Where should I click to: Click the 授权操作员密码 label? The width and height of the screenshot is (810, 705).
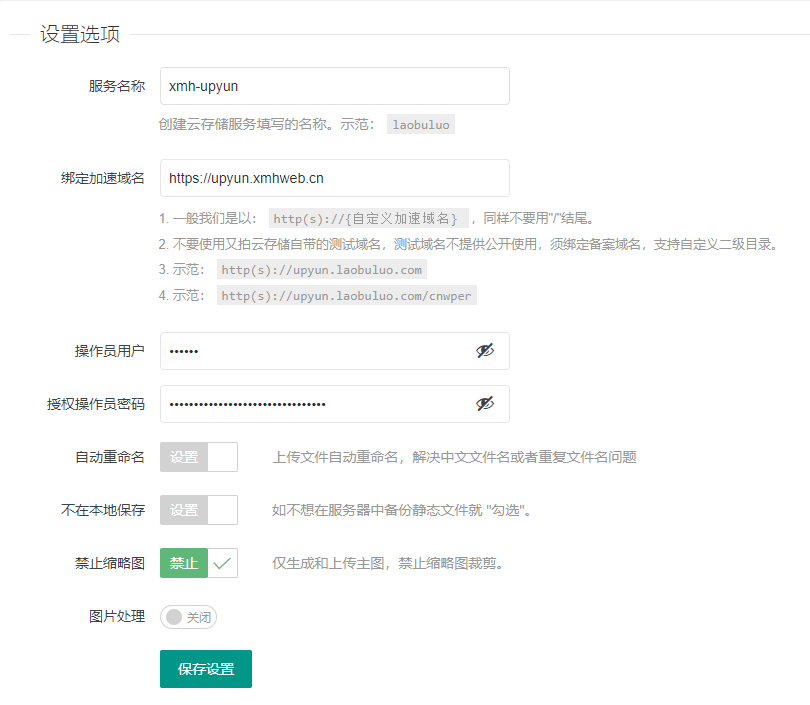tap(96, 404)
